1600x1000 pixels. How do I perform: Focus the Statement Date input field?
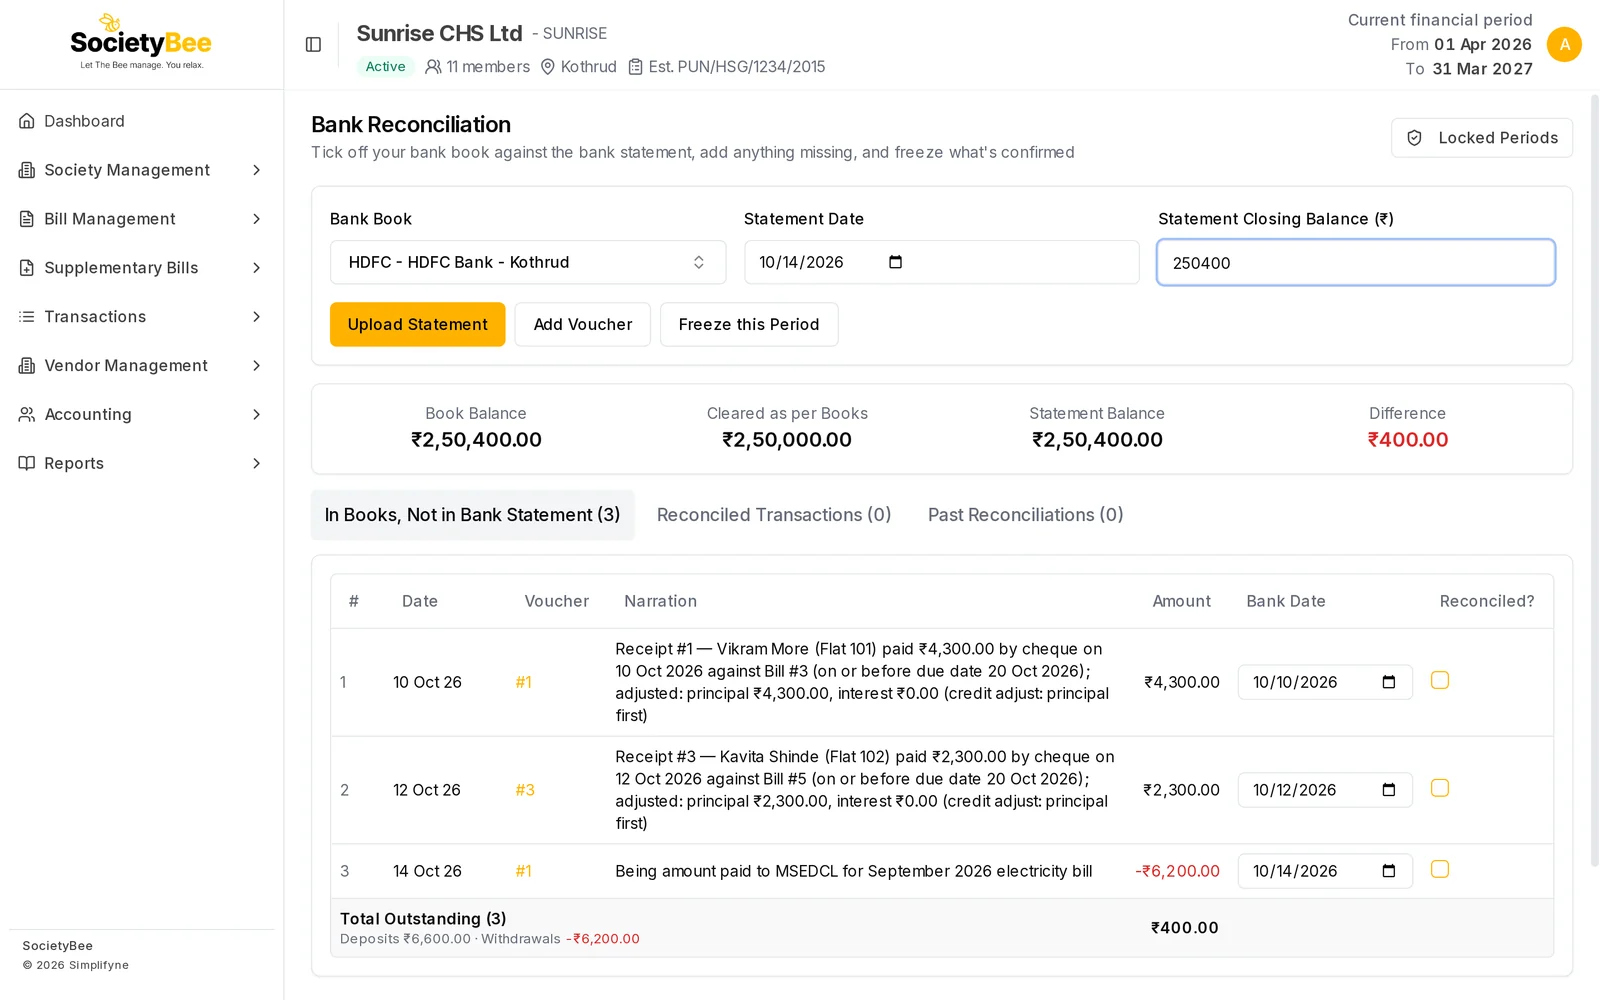pos(942,262)
